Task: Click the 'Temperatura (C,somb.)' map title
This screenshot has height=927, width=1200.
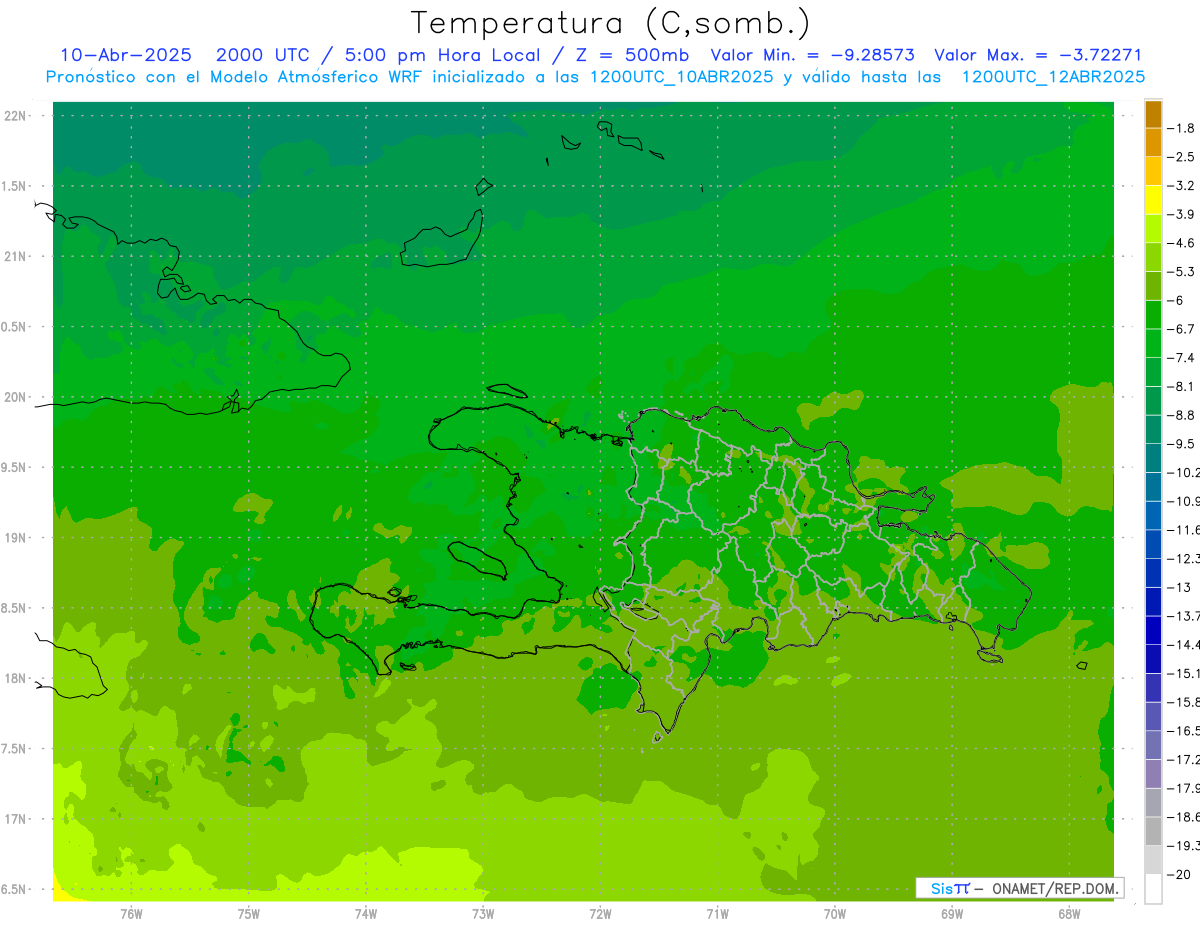Action: coord(610,23)
